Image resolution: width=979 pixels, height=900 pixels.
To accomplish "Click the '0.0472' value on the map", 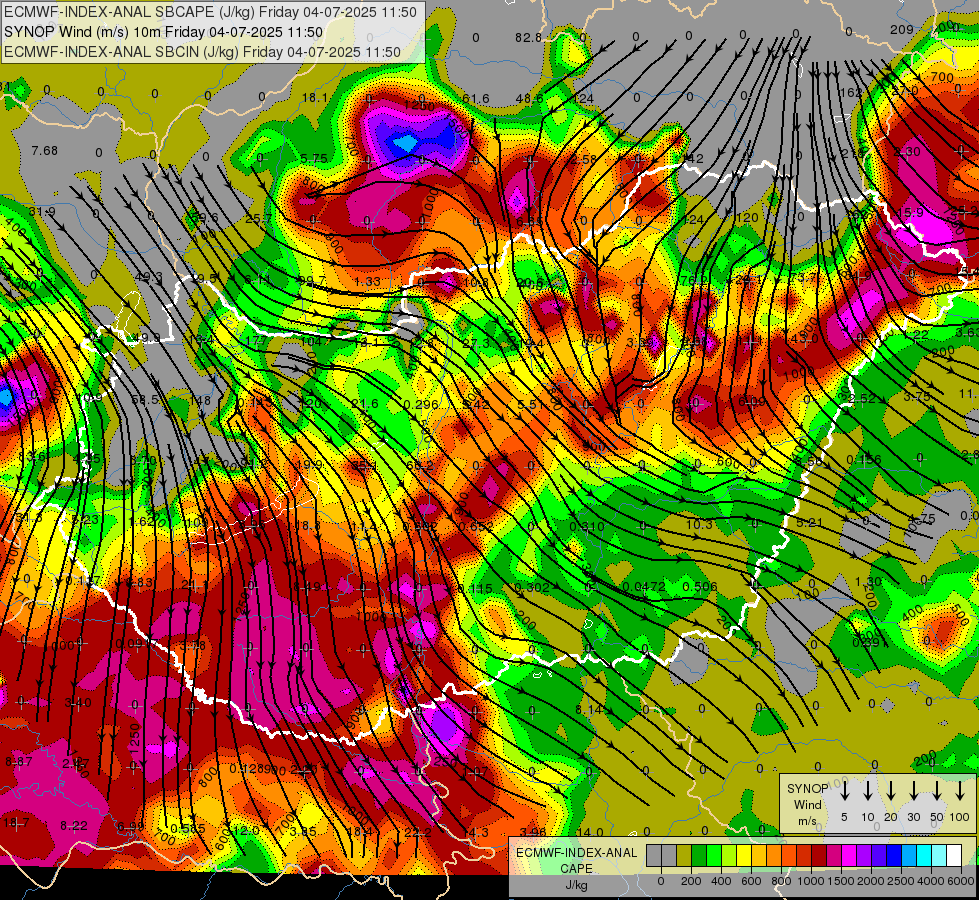I will pyautogui.click(x=644, y=586).
